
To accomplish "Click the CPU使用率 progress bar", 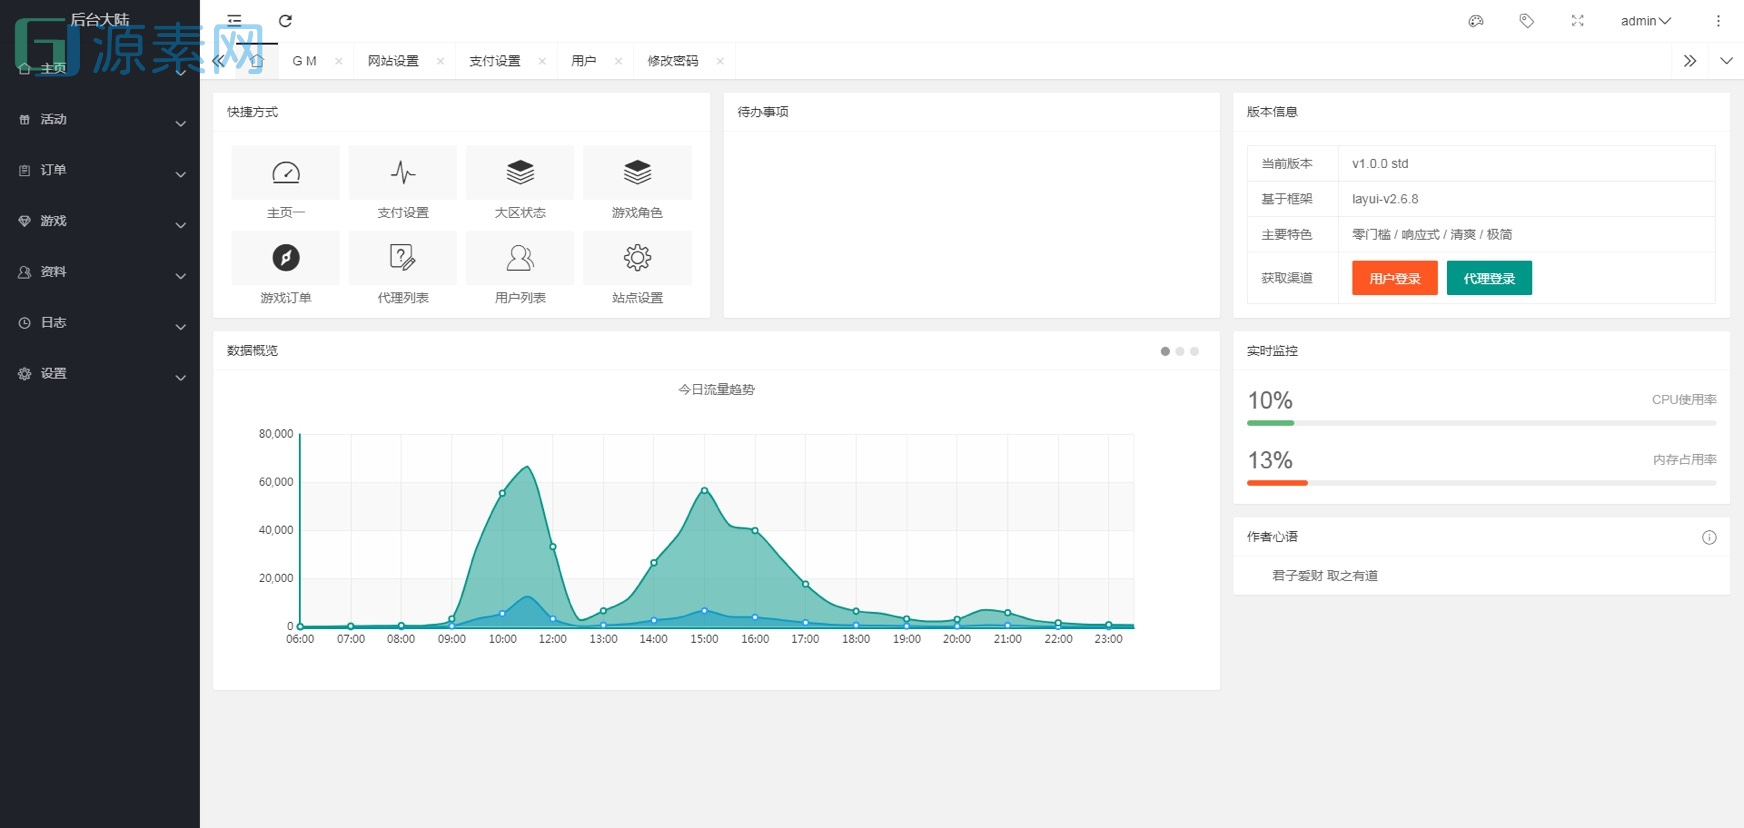I will pyautogui.click(x=1481, y=423).
